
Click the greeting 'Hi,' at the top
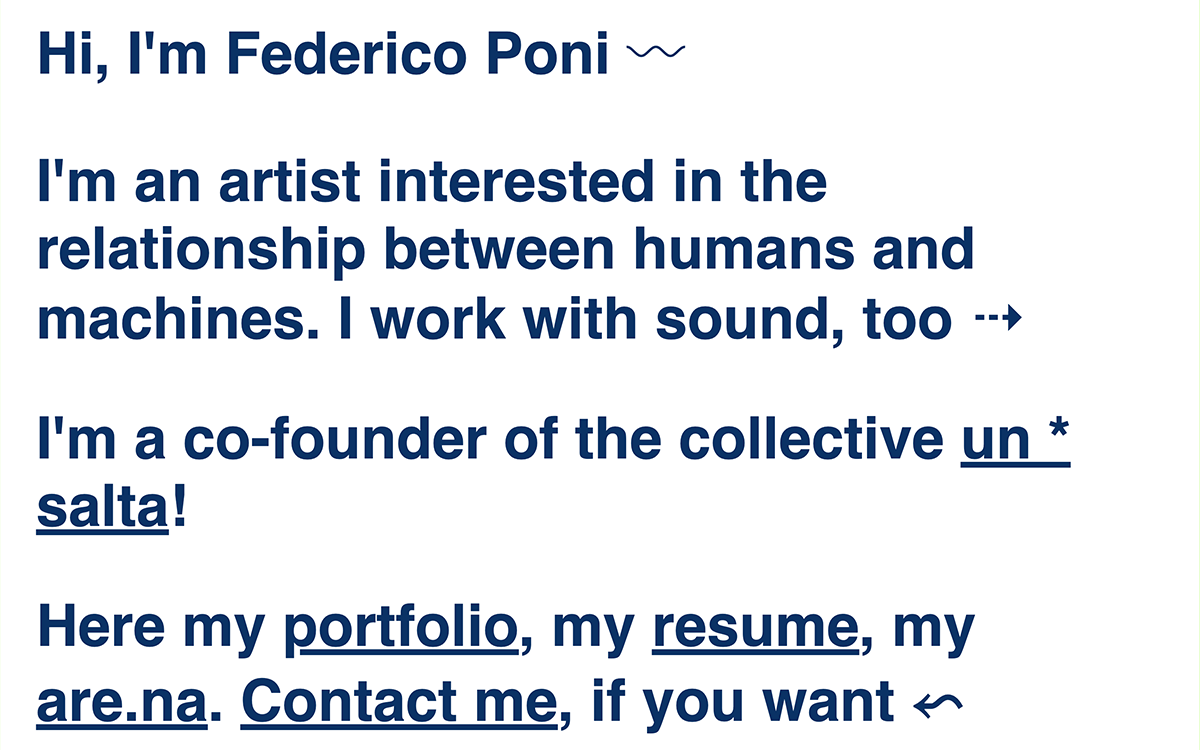tap(74, 54)
